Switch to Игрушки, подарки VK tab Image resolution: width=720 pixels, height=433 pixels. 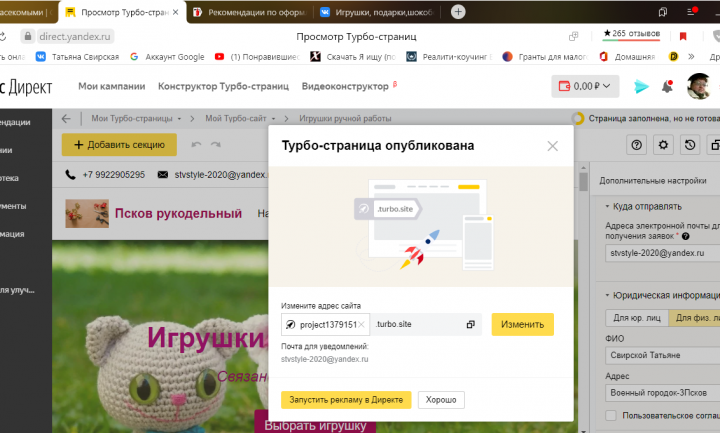click(378, 12)
